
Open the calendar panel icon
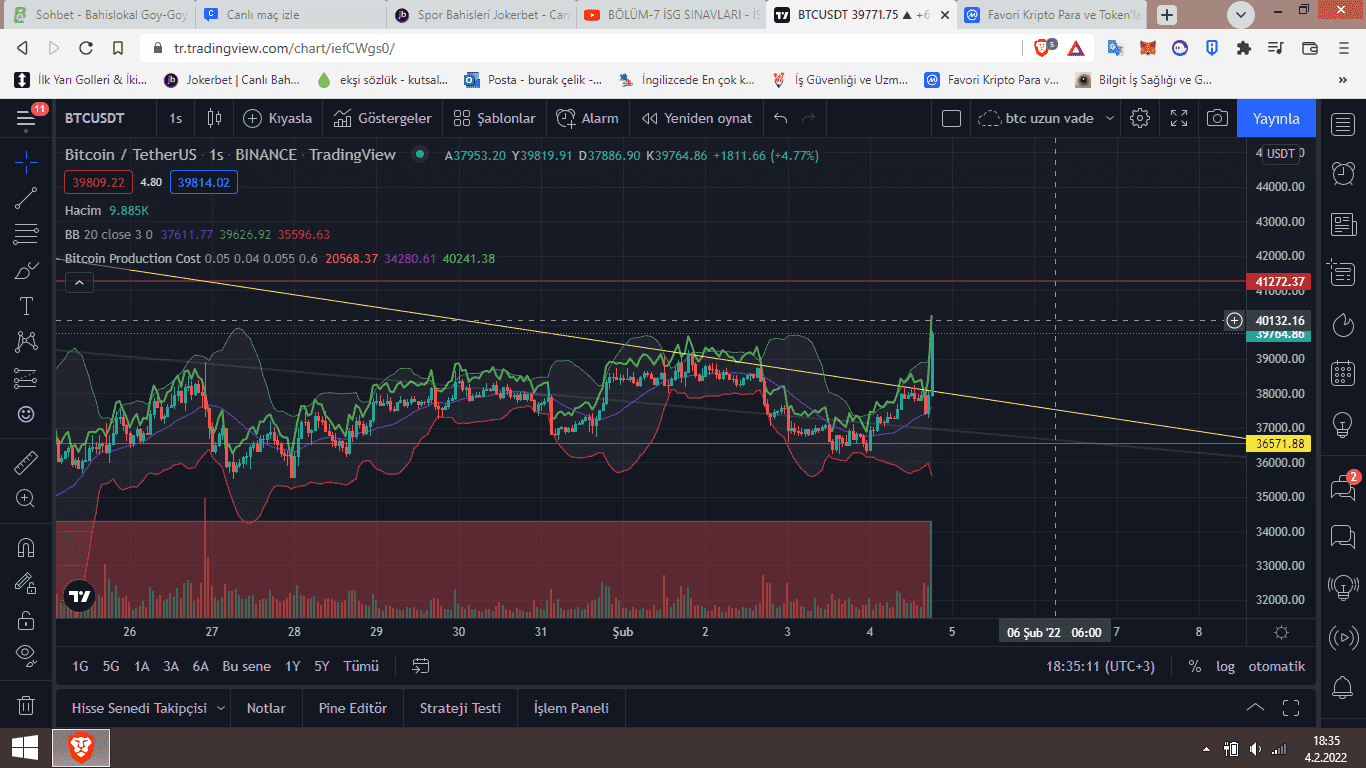(x=1342, y=374)
